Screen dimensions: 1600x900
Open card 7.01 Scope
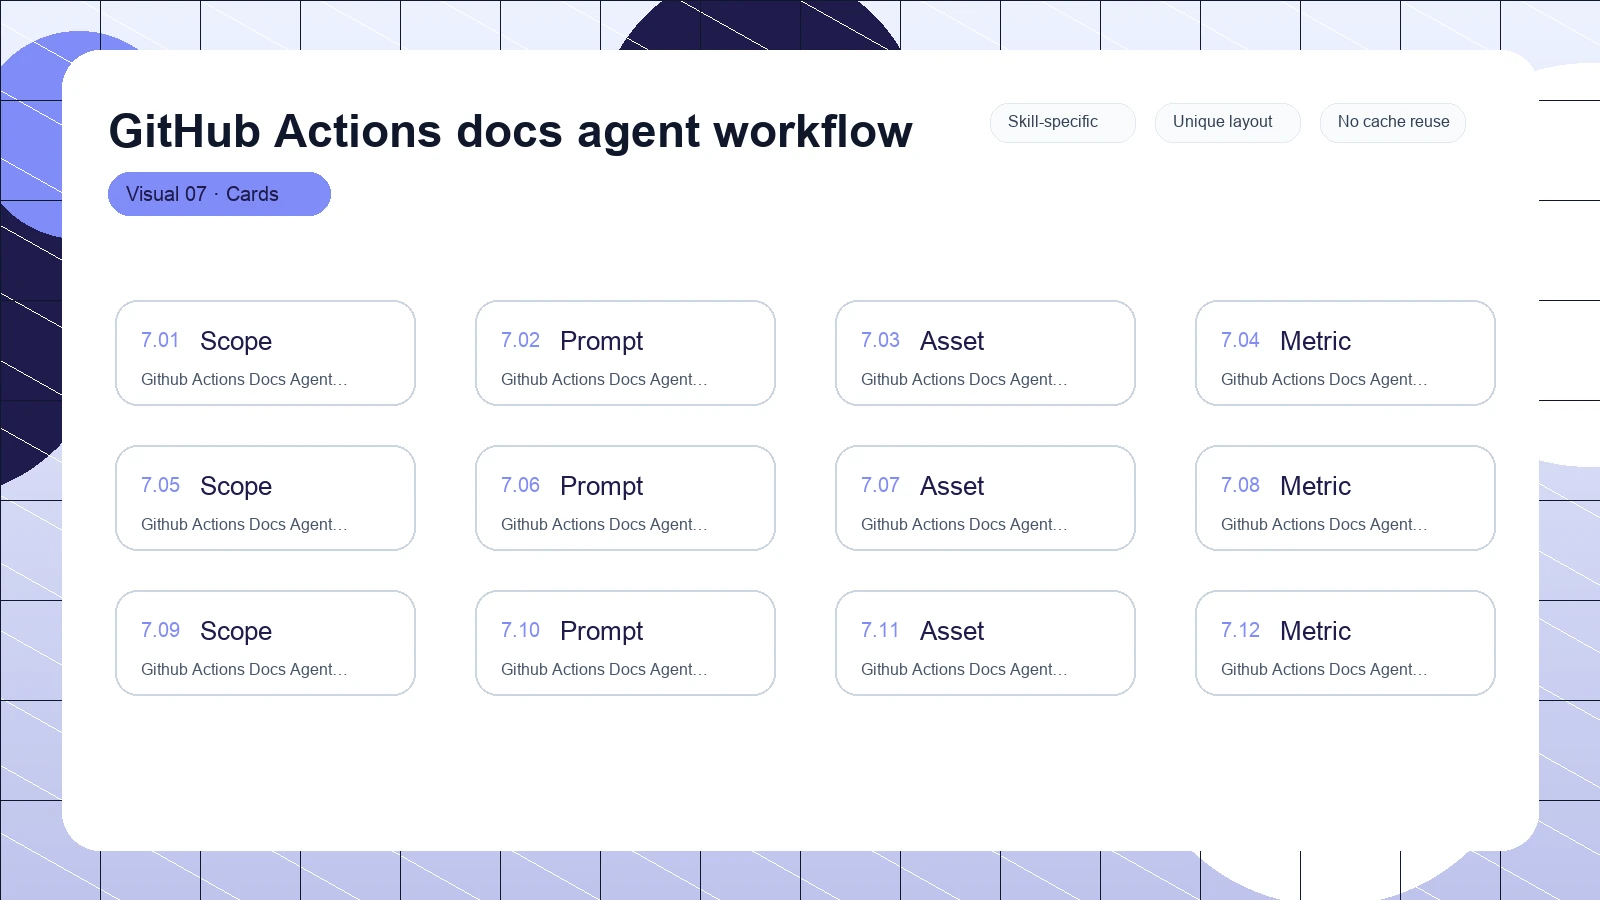pyautogui.click(x=265, y=353)
